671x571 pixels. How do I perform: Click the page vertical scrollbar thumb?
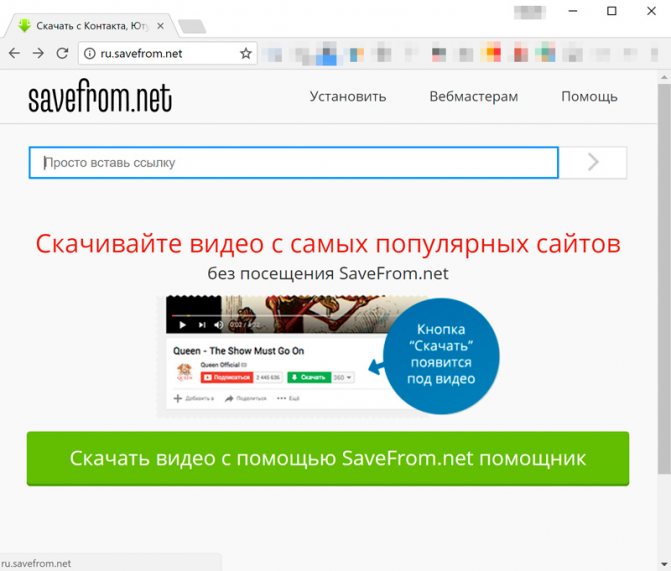point(664,279)
